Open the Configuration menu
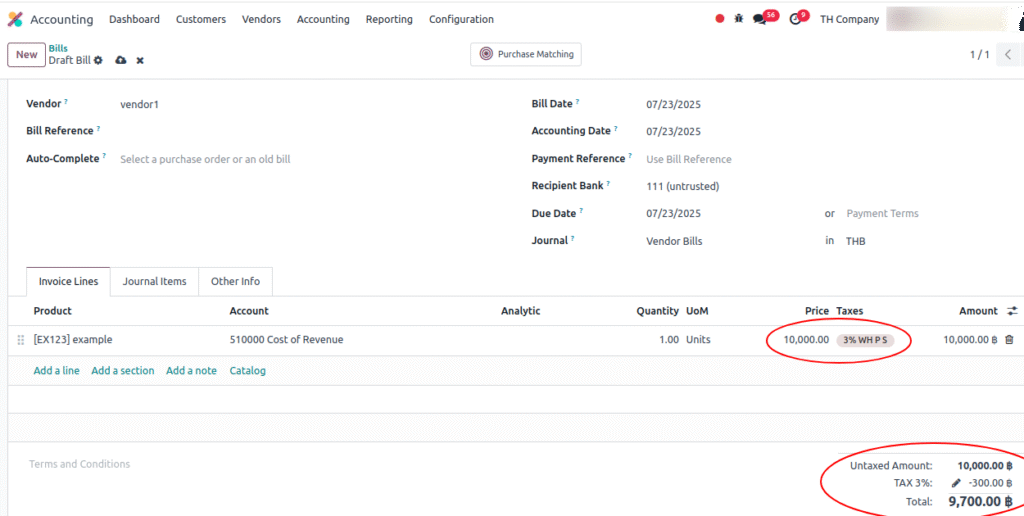 click(461, 20)
